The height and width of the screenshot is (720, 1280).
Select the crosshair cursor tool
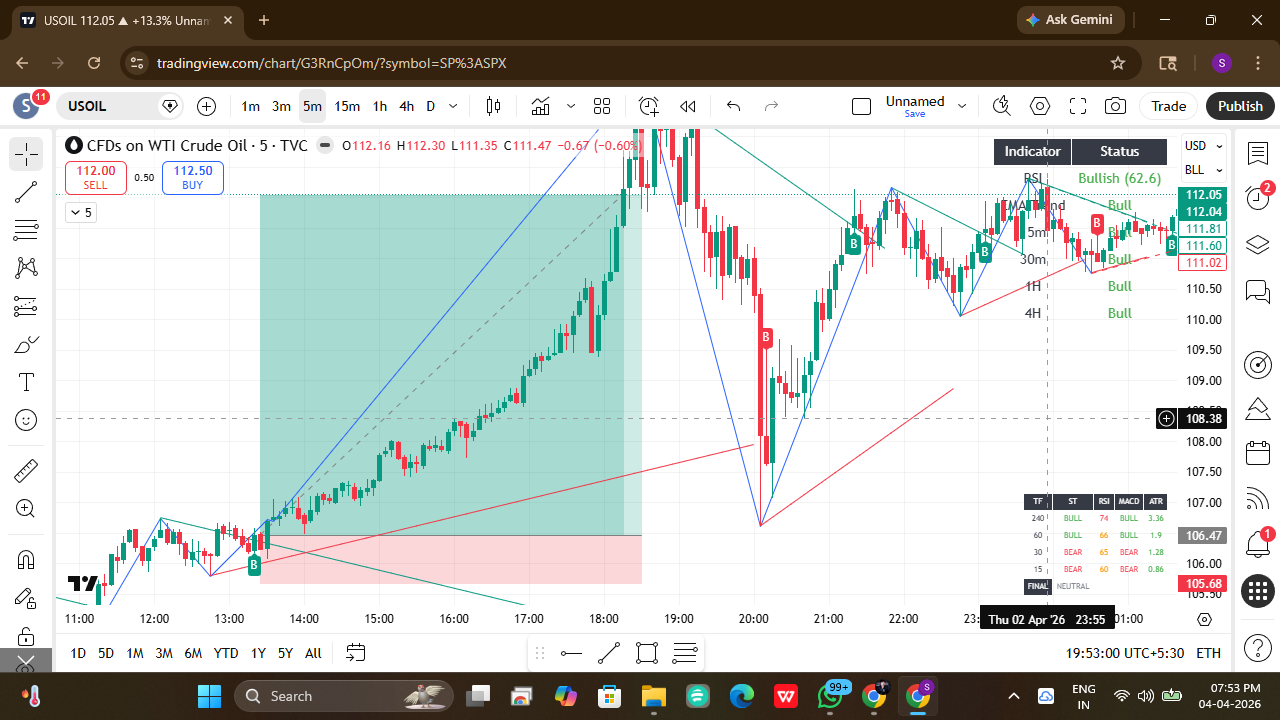click(x=26, y=154)
